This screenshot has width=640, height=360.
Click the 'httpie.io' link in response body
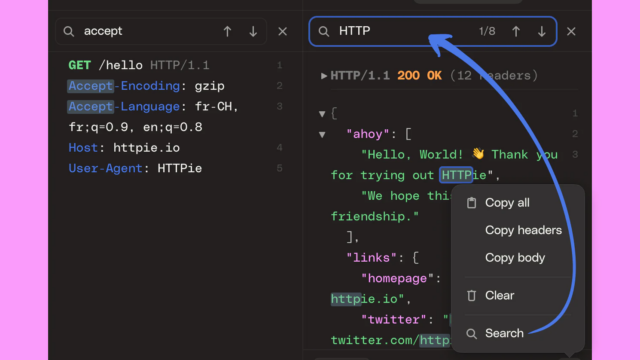(x=364, y=299)
